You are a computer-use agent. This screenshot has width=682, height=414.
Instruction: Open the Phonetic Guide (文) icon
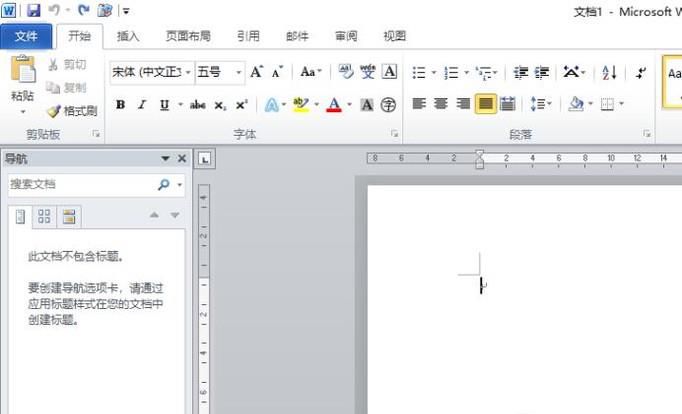tap(368, 72)
